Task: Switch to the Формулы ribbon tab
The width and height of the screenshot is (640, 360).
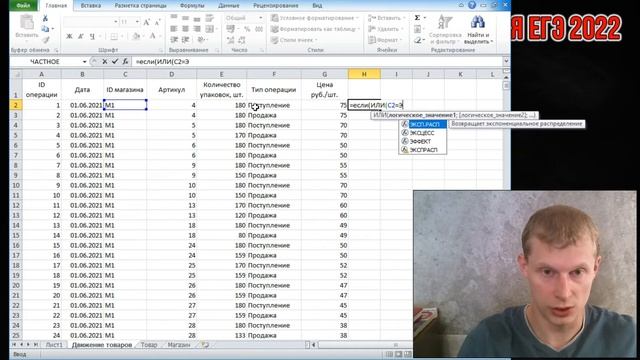Action: (192, 6)
